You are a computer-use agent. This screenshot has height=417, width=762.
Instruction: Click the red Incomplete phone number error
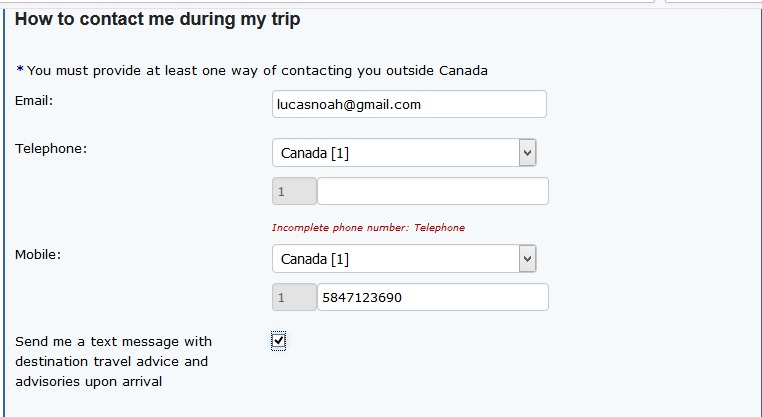(x=368, y=228)
